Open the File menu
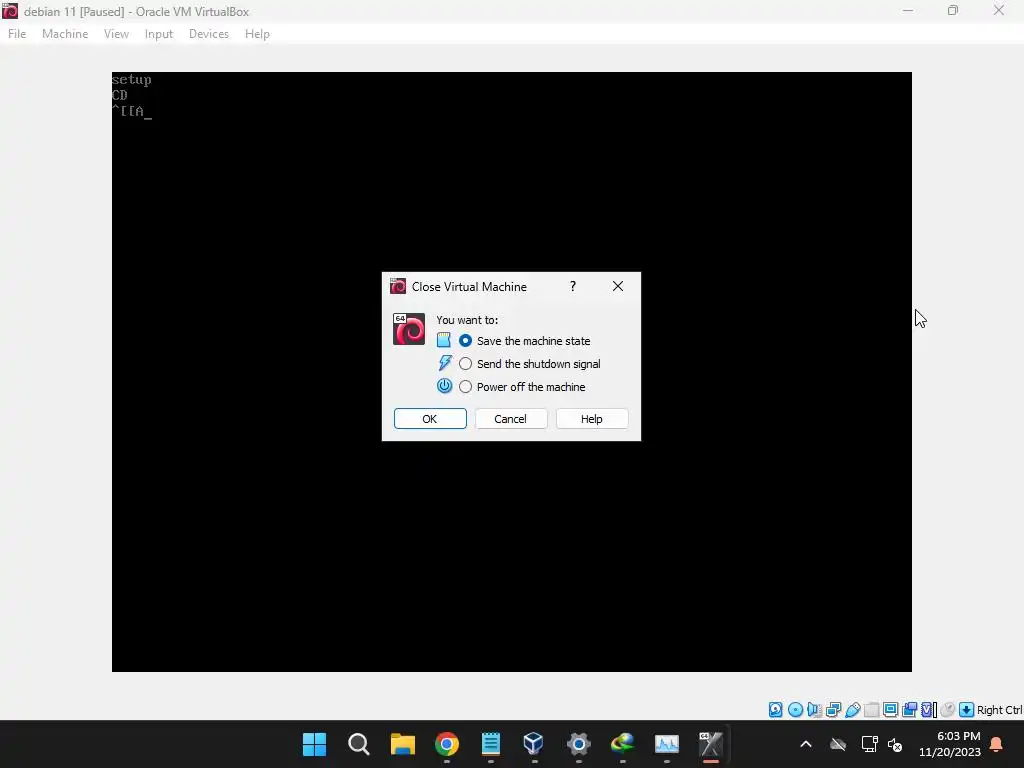Image resolution: width=1024 pixels, height=768 pixels. (x=17, y=34)
